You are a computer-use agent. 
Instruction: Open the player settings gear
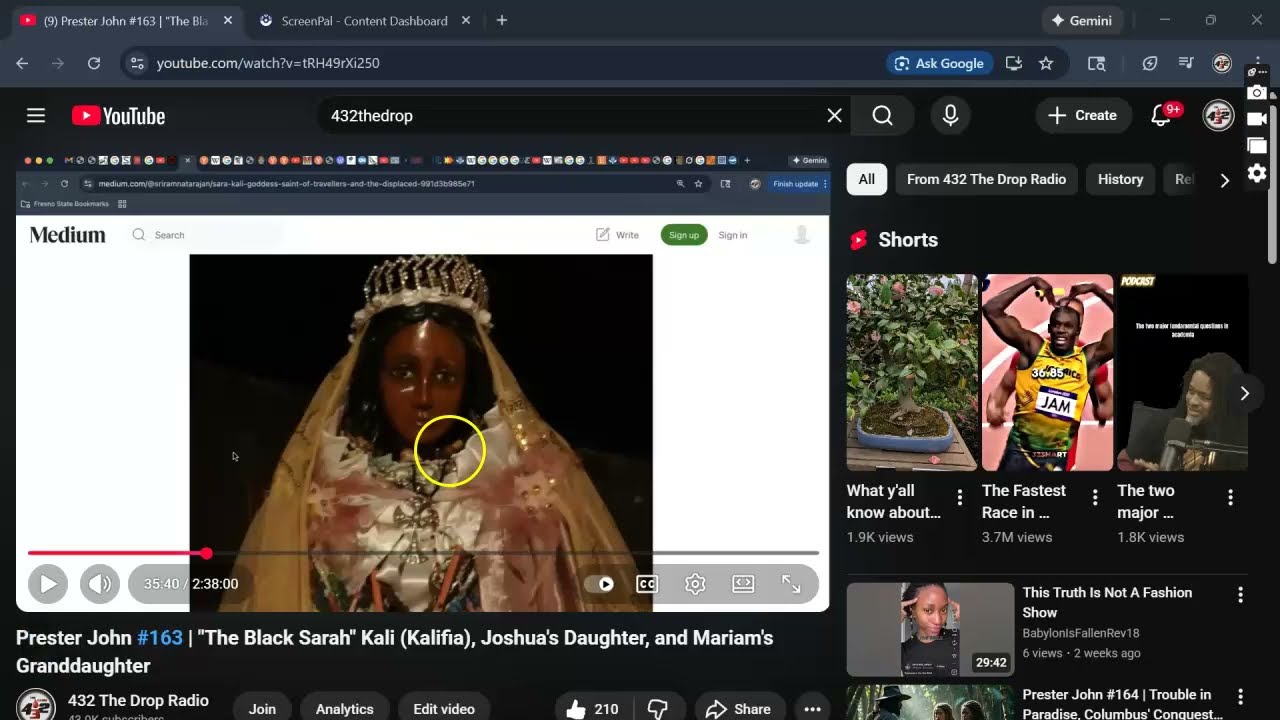695,584
